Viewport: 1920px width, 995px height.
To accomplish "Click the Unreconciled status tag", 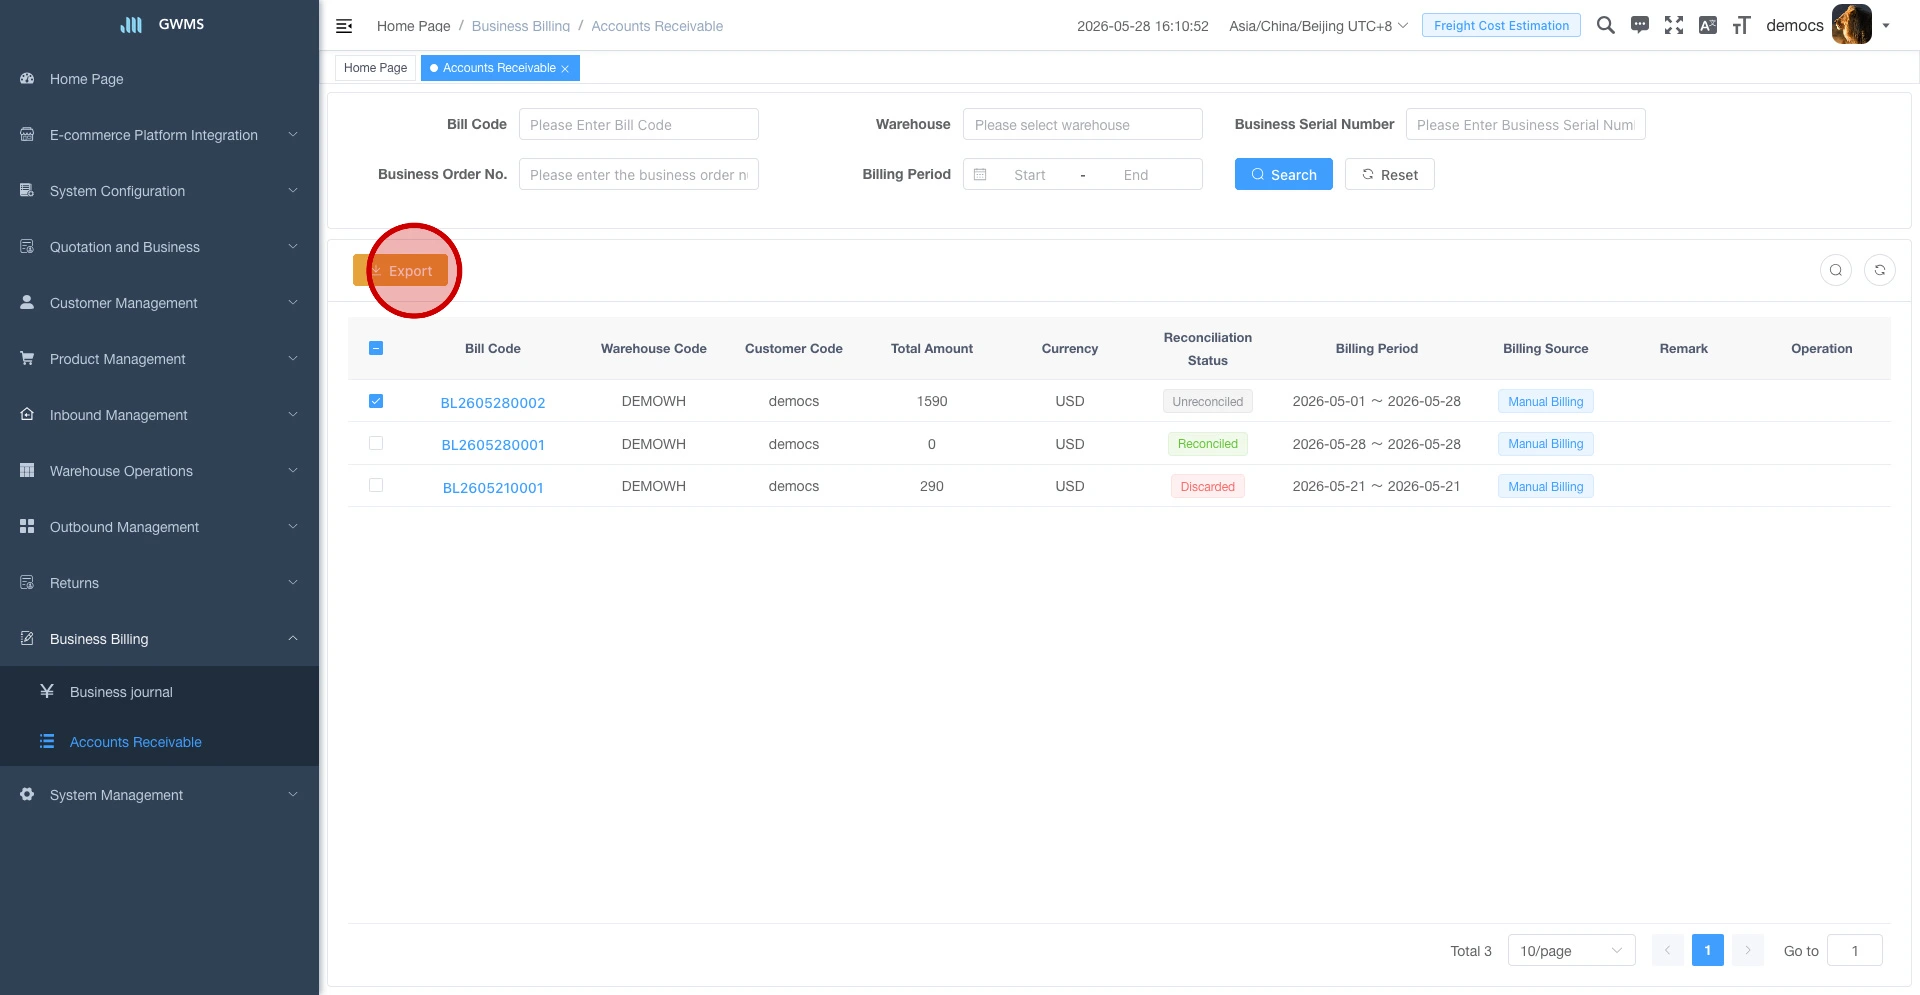I will click(1208, 401).
